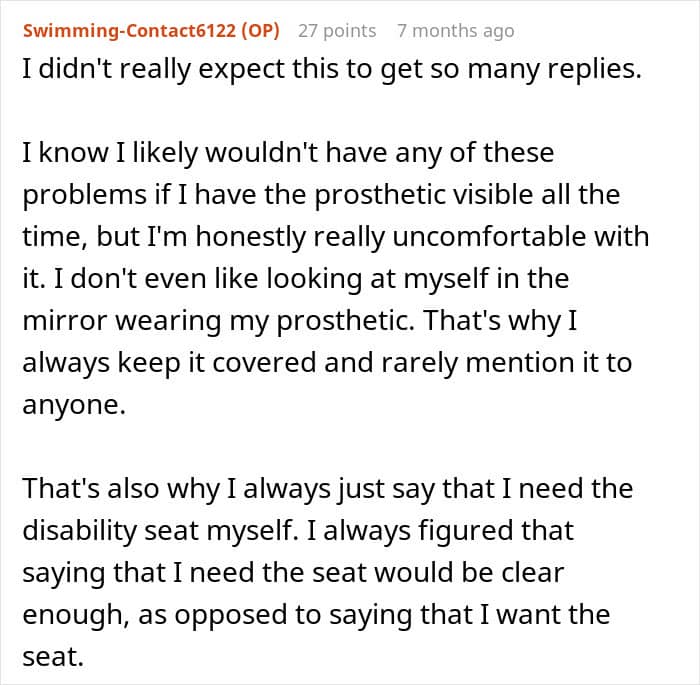
Task: Click the 27 points score
Action: point(337,31)
